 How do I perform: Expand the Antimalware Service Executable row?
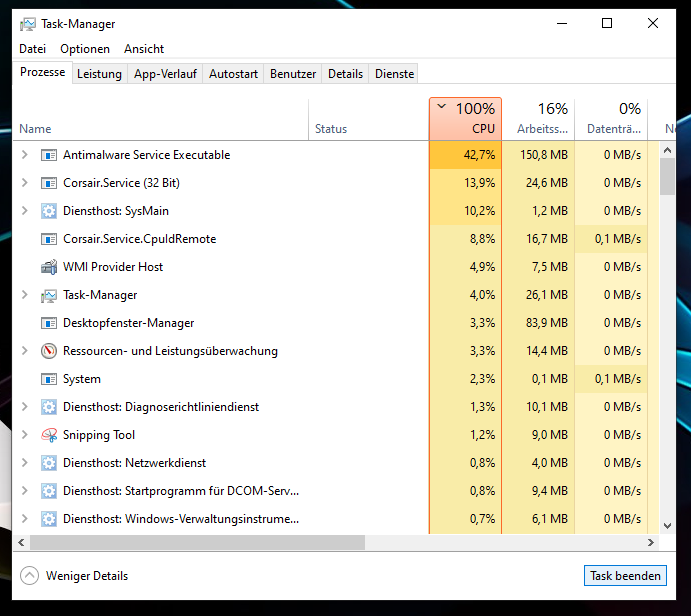25,155
